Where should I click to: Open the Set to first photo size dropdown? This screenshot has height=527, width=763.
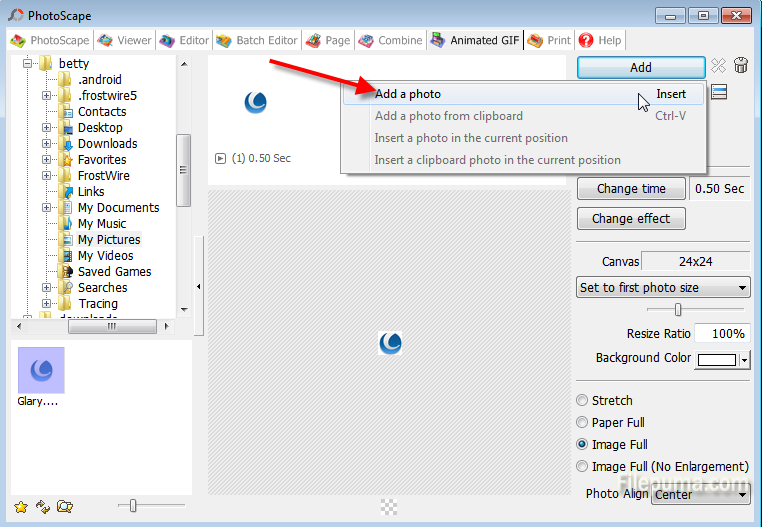[663, 288]
